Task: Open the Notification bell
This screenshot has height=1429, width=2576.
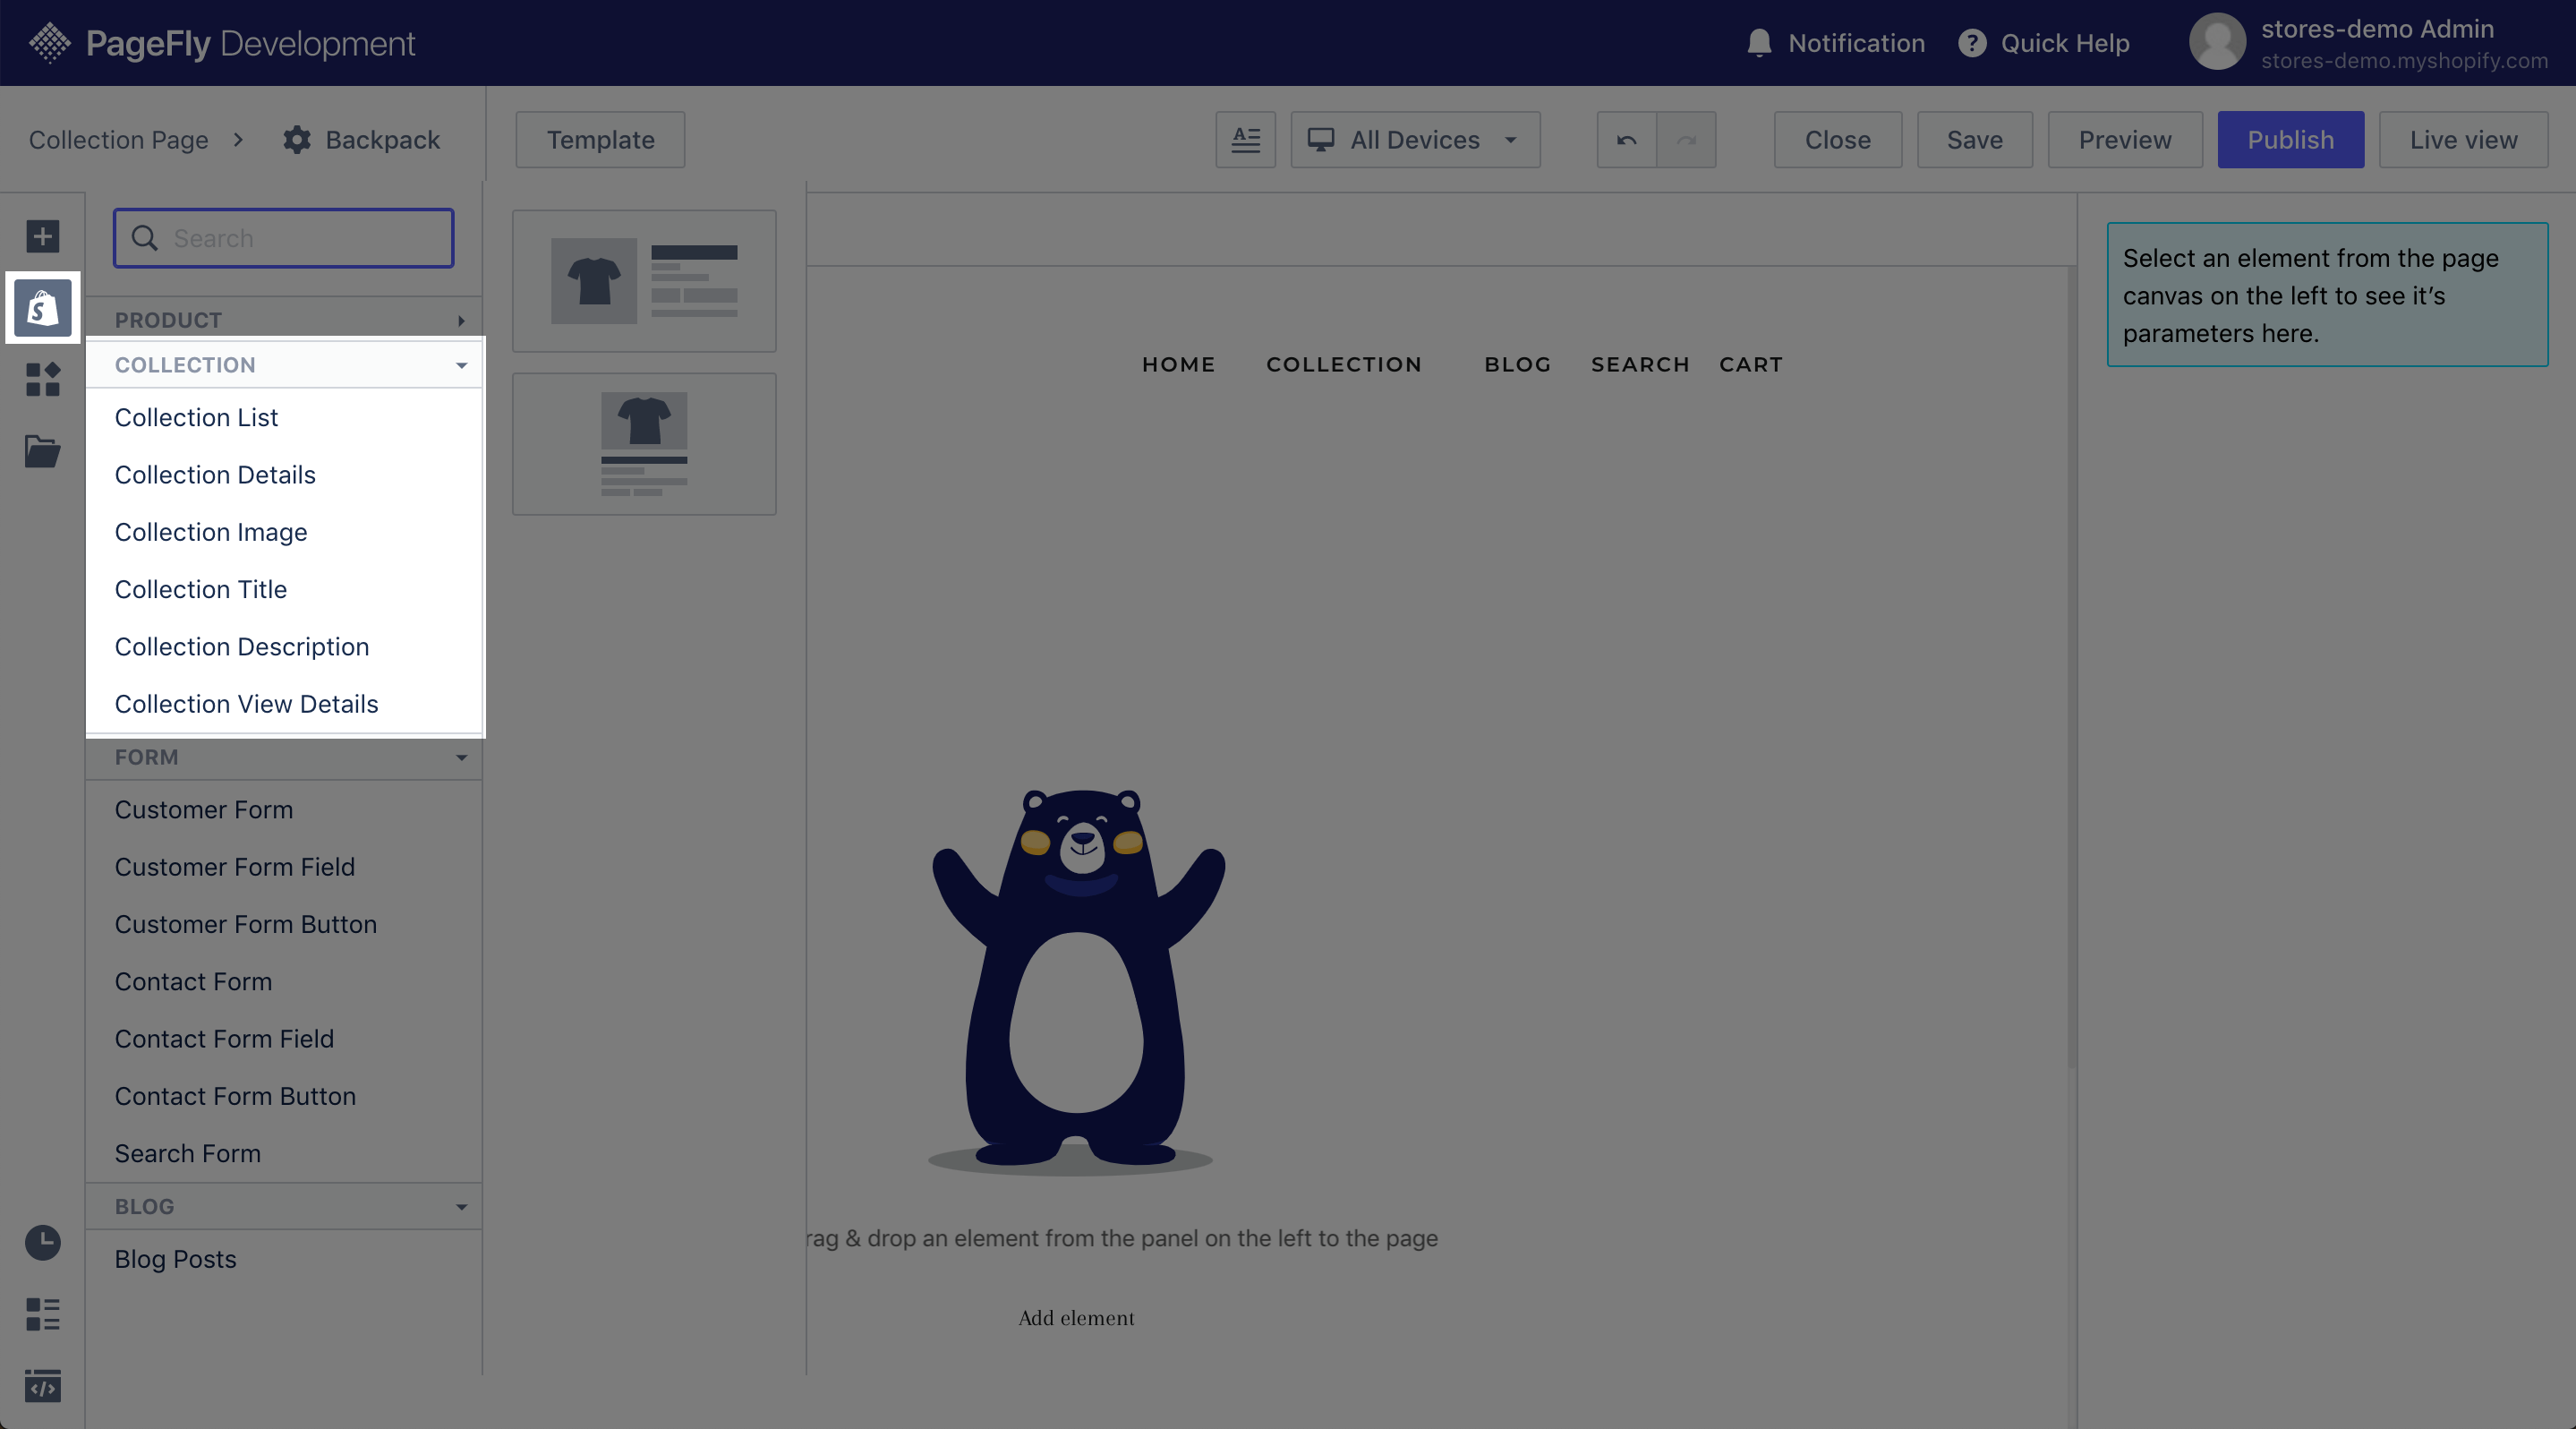Action: [x=1759, y=43]
